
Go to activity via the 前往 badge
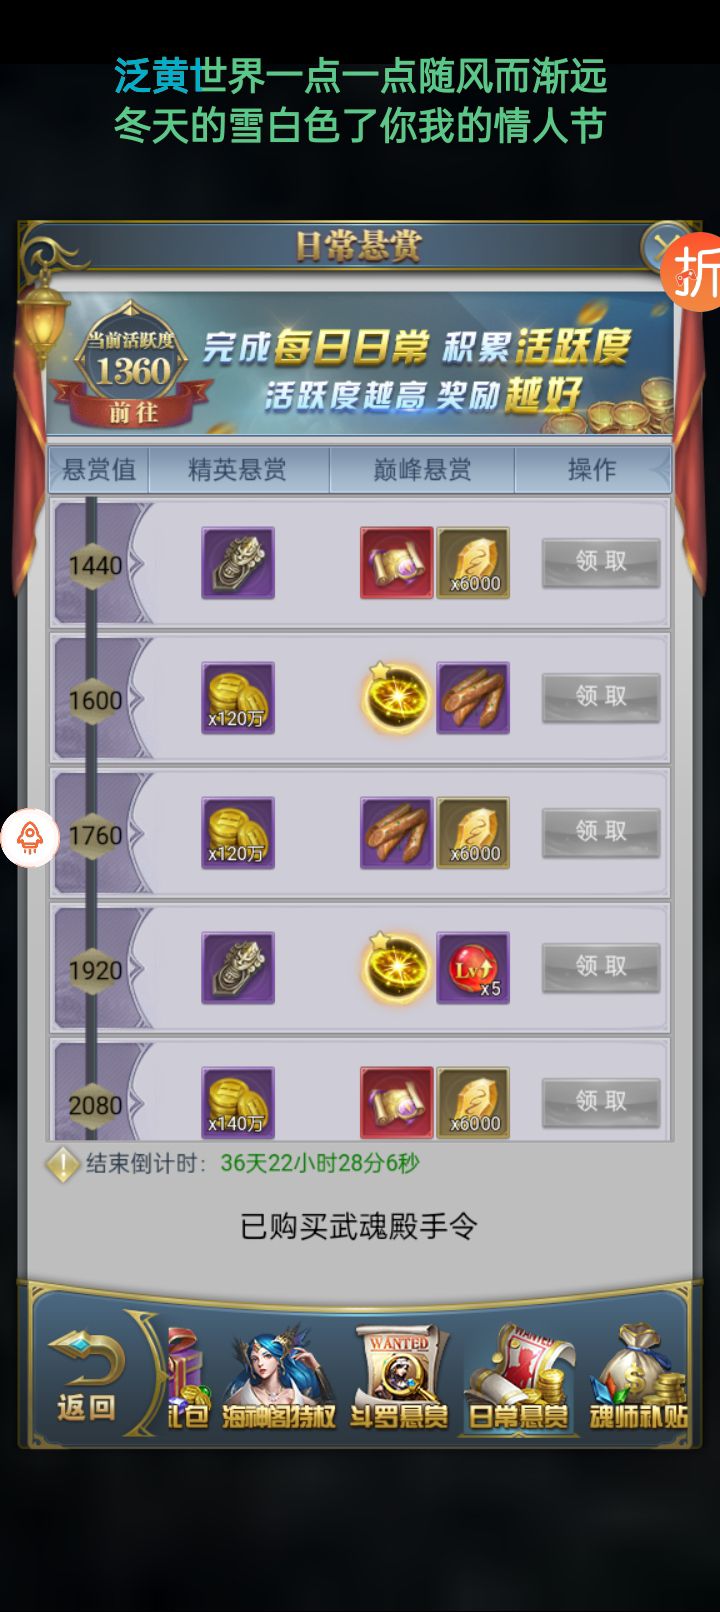click(x=133, y=412)
